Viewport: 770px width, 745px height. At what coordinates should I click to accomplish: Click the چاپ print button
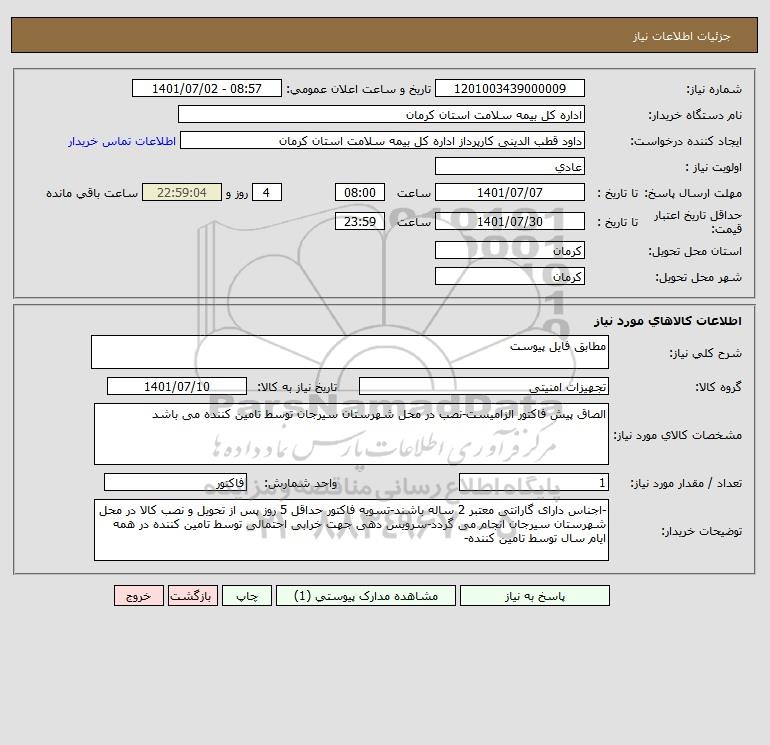[x=247, y=596]
